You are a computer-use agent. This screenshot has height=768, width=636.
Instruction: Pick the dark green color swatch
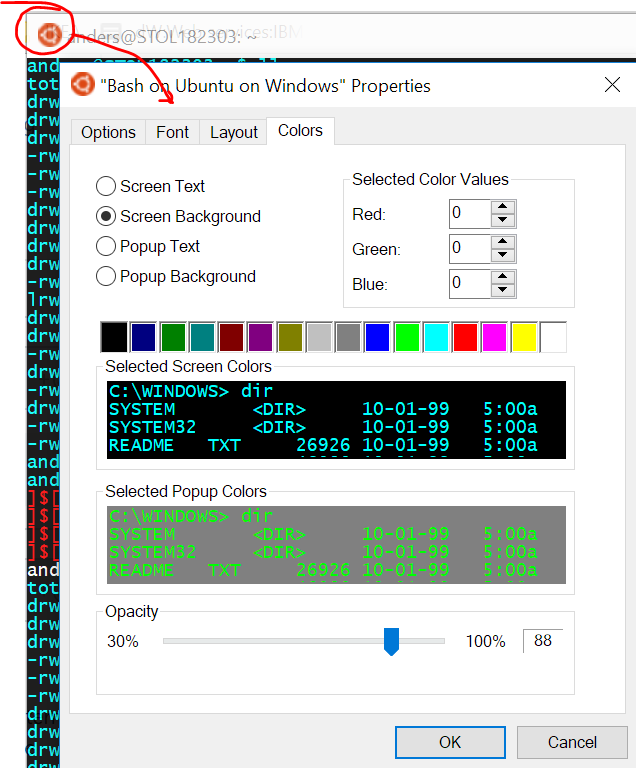click(173, 337)
